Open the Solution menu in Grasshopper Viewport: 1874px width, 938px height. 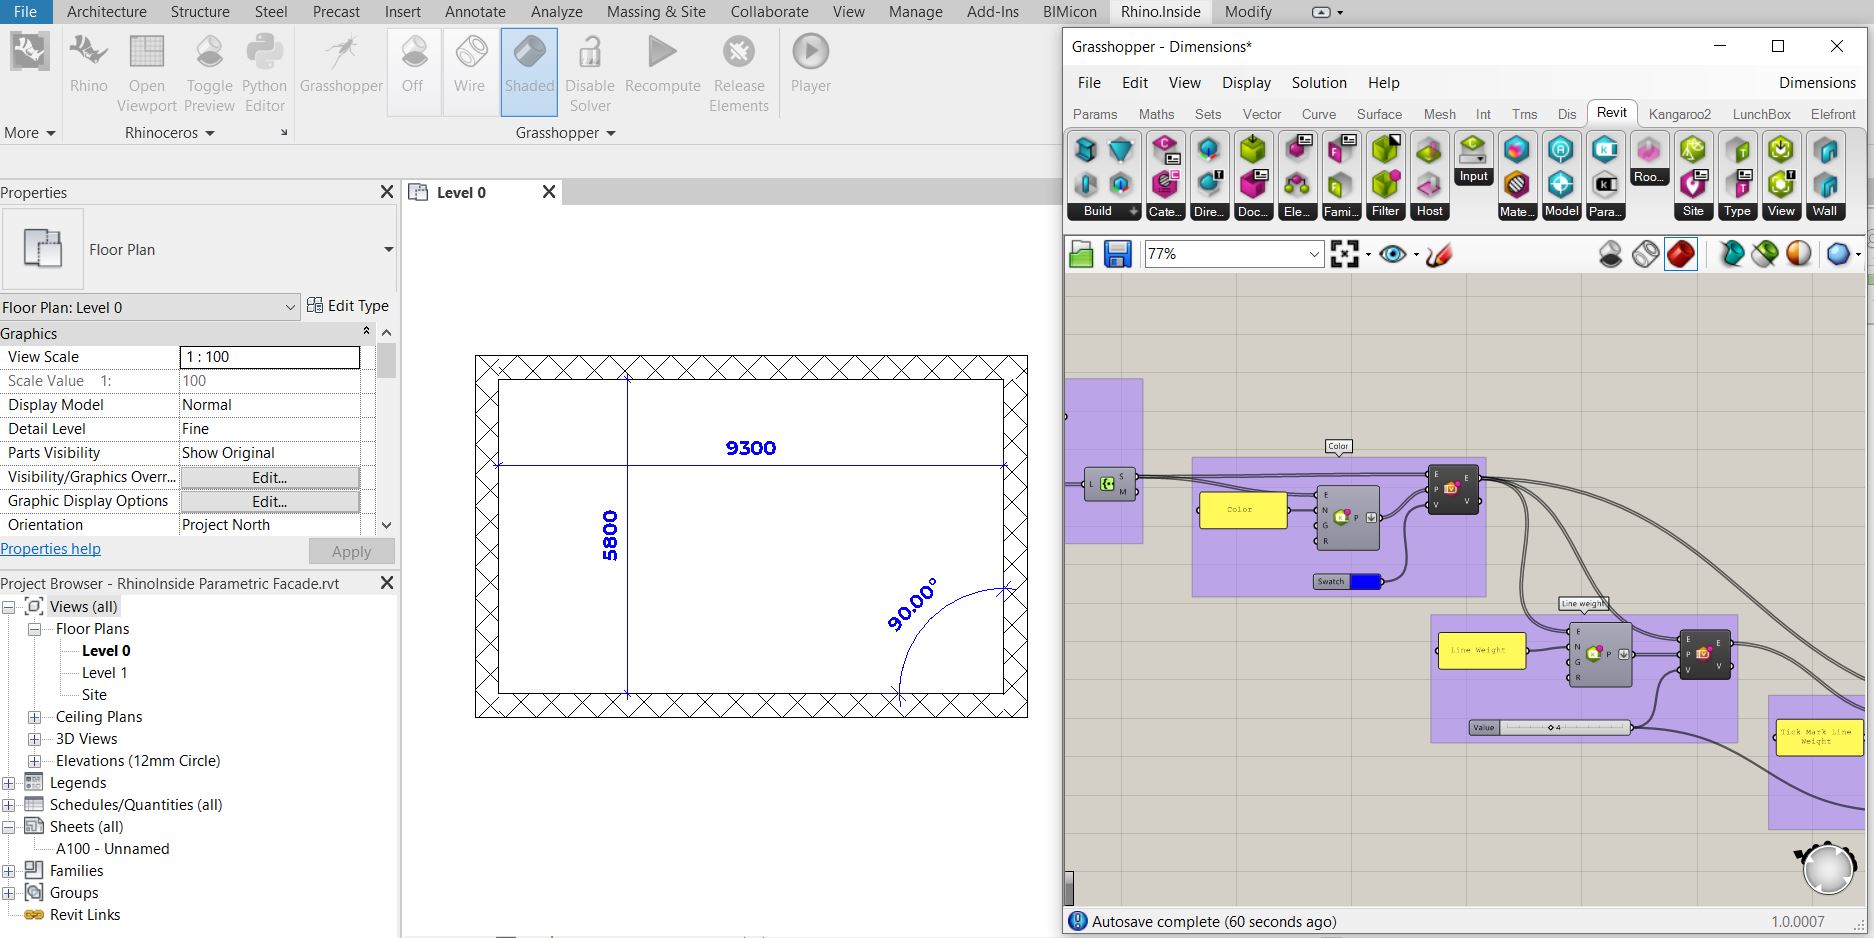[1318, 83]
